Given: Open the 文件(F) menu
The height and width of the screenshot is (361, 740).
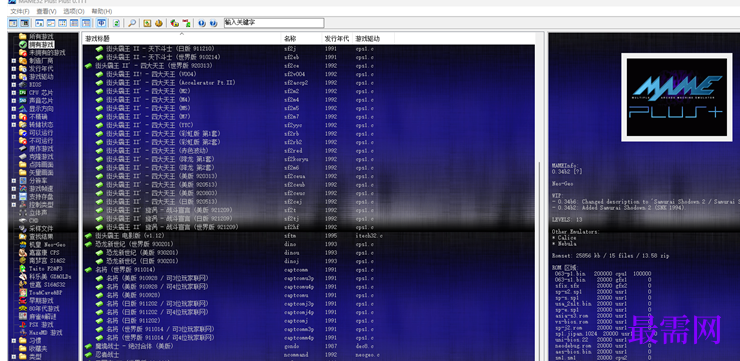Looking at the screenshot, I should pos(20,11).
